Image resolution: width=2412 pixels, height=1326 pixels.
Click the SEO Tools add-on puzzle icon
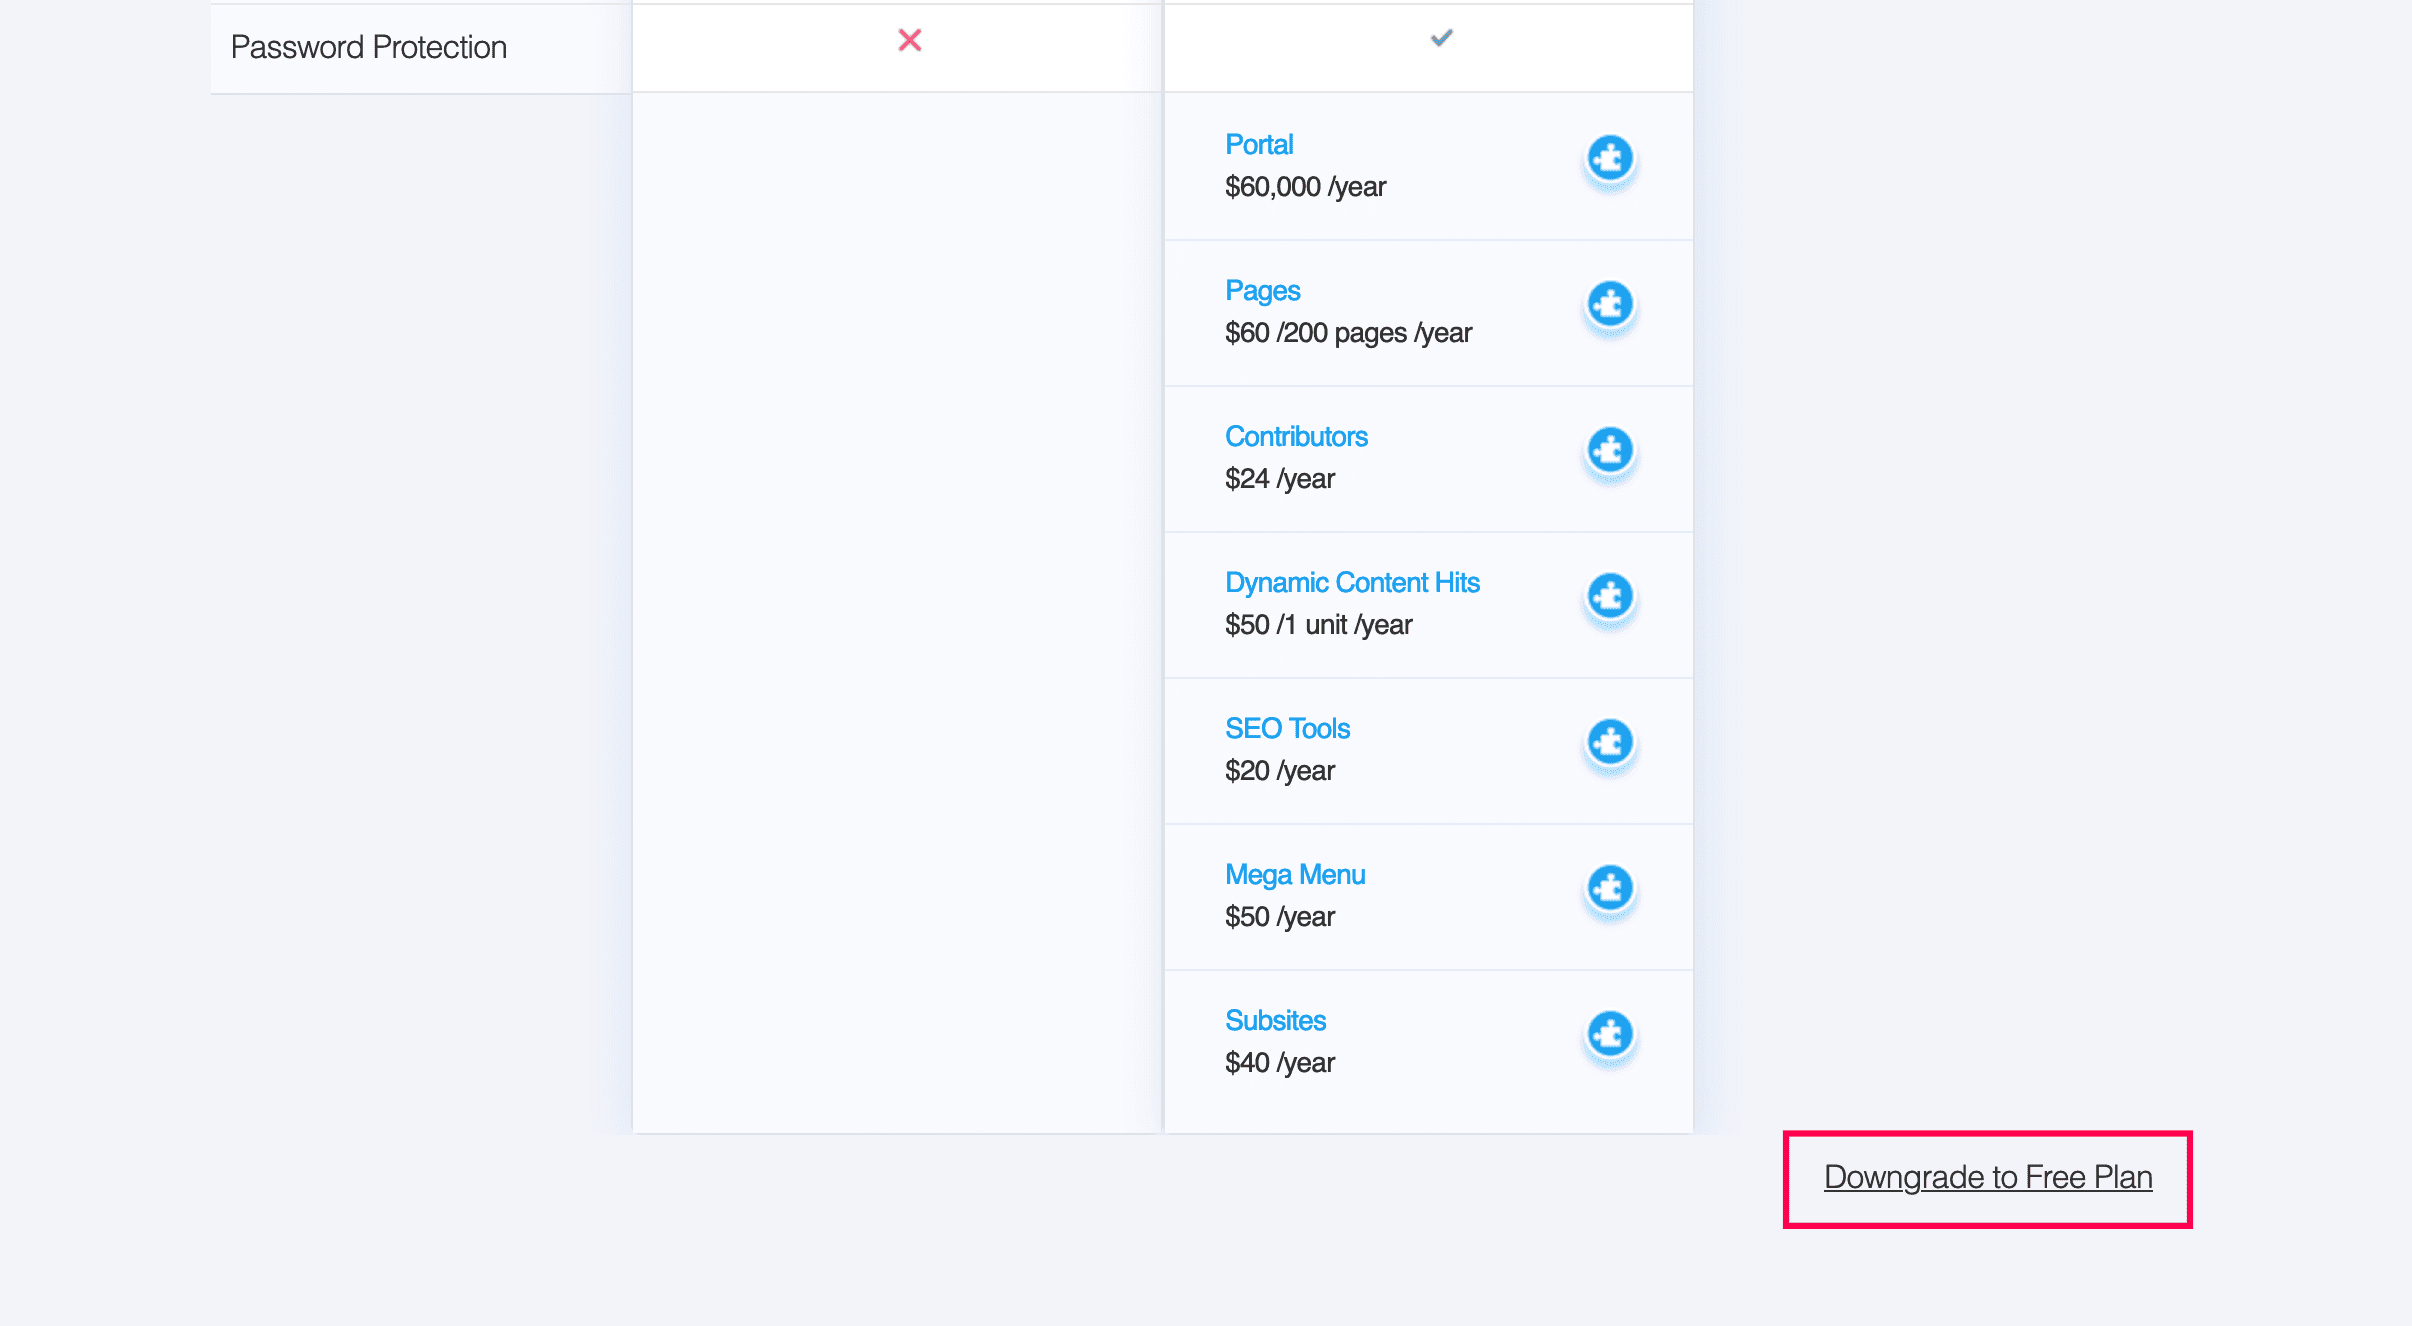click(1609, 742)
